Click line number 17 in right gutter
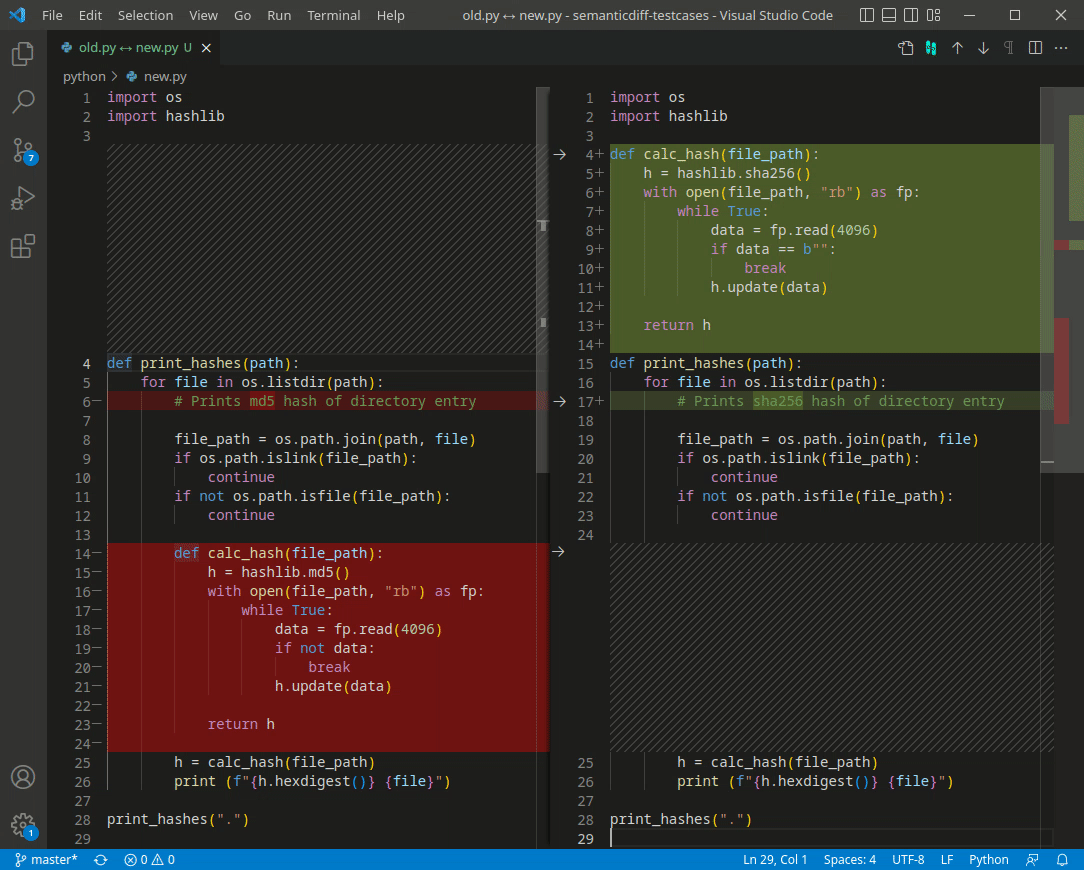Screen dimensions: 1084x870 pyautogui.click(x=586, y=402)
